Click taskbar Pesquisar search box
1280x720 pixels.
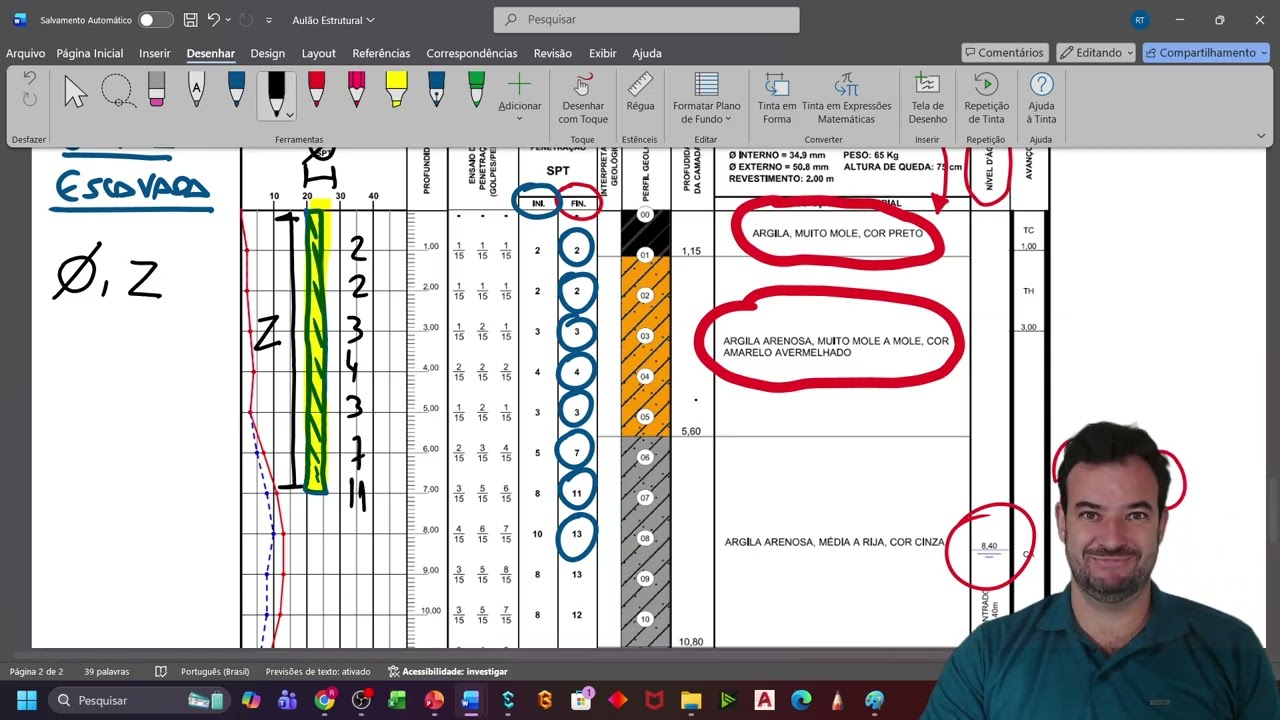tap(139, 700)
